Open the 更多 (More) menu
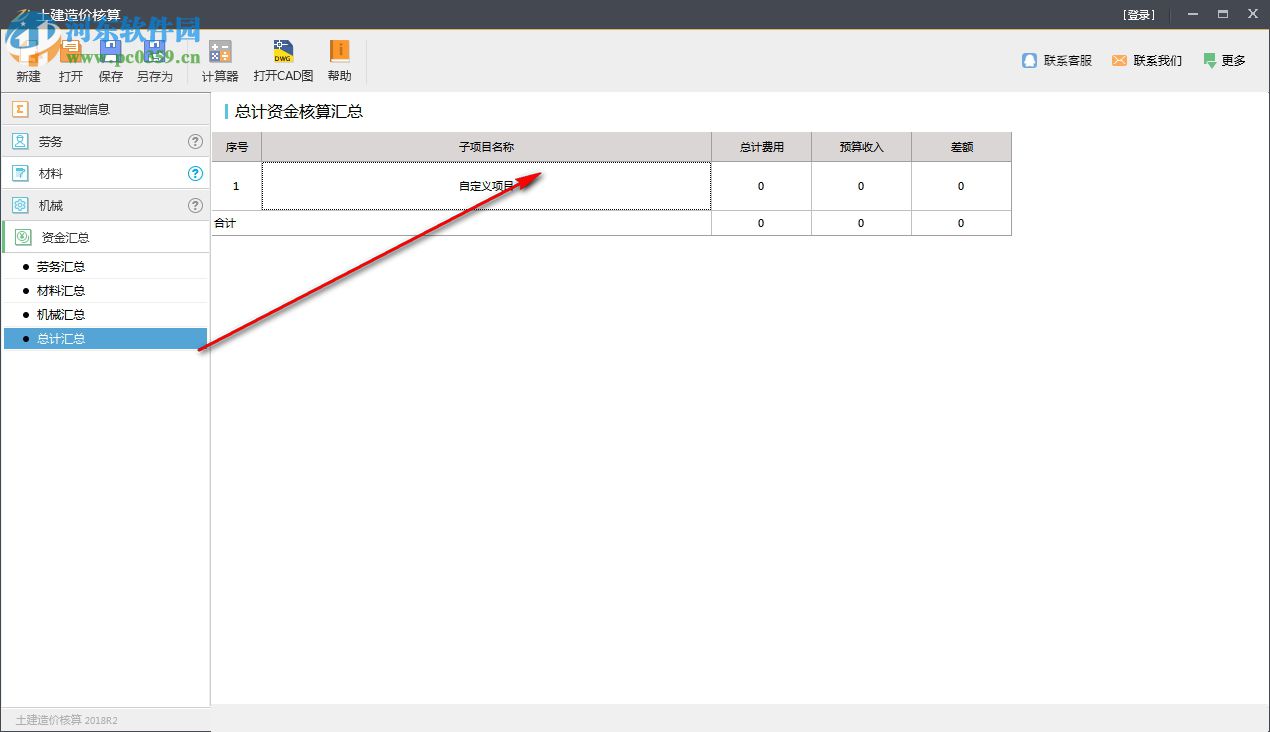Image resolution: width=1270 pixels, height=732 pixels. tap(1224, 61)
